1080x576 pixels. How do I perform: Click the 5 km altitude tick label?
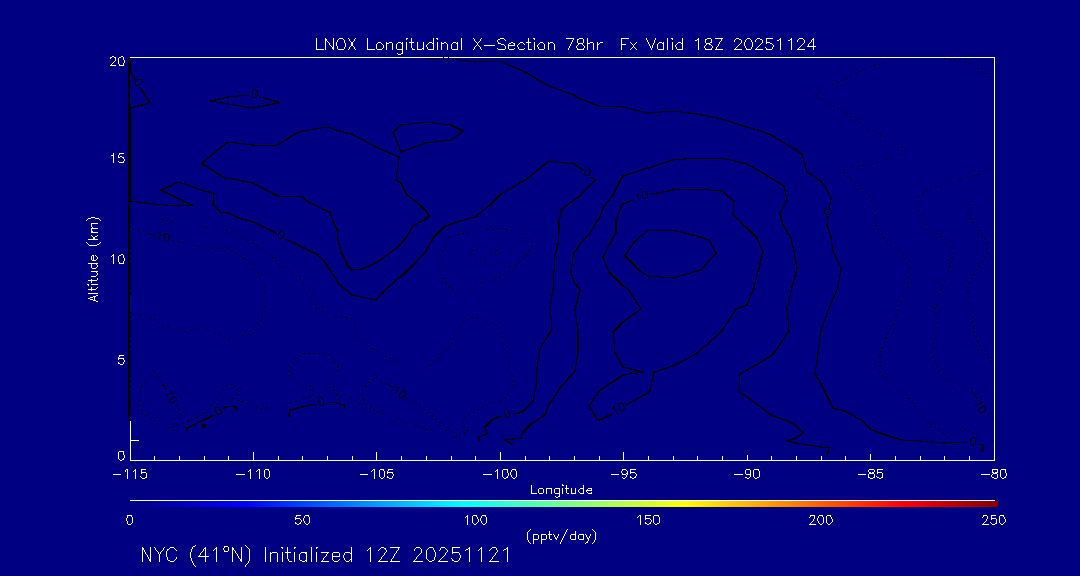click(x=119, y=358)
